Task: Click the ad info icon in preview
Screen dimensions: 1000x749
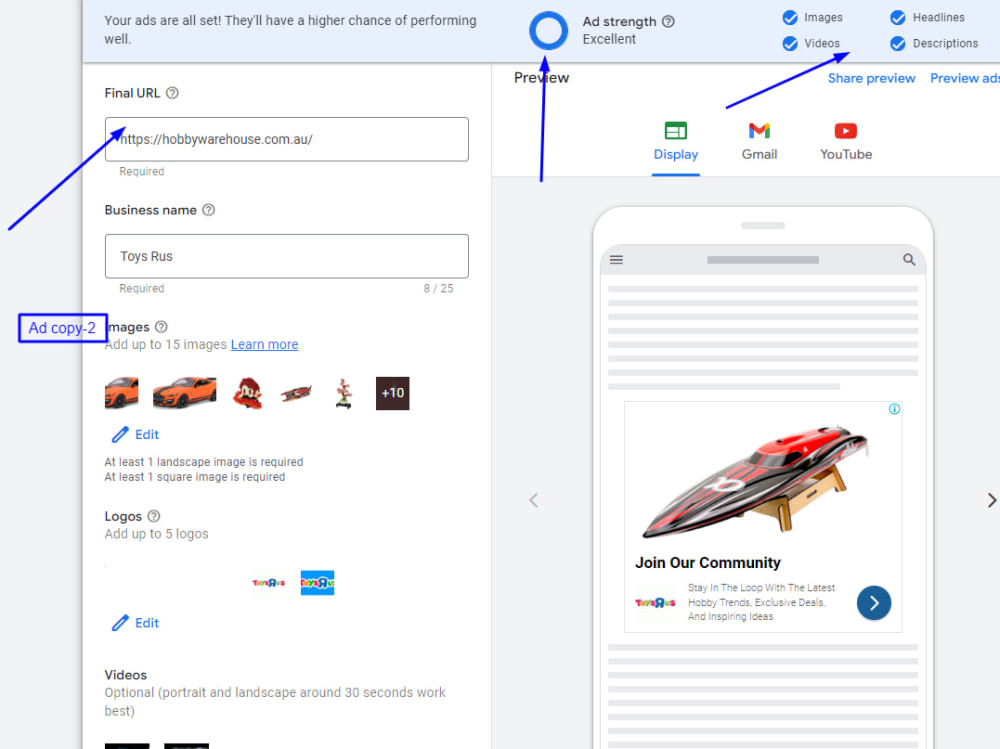Action: 894,409
